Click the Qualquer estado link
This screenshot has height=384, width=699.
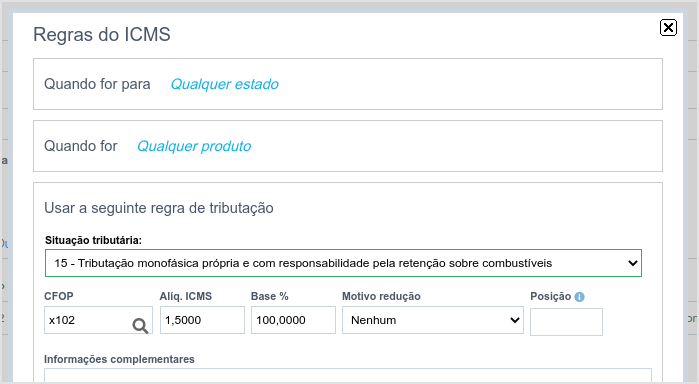[225, 84]
